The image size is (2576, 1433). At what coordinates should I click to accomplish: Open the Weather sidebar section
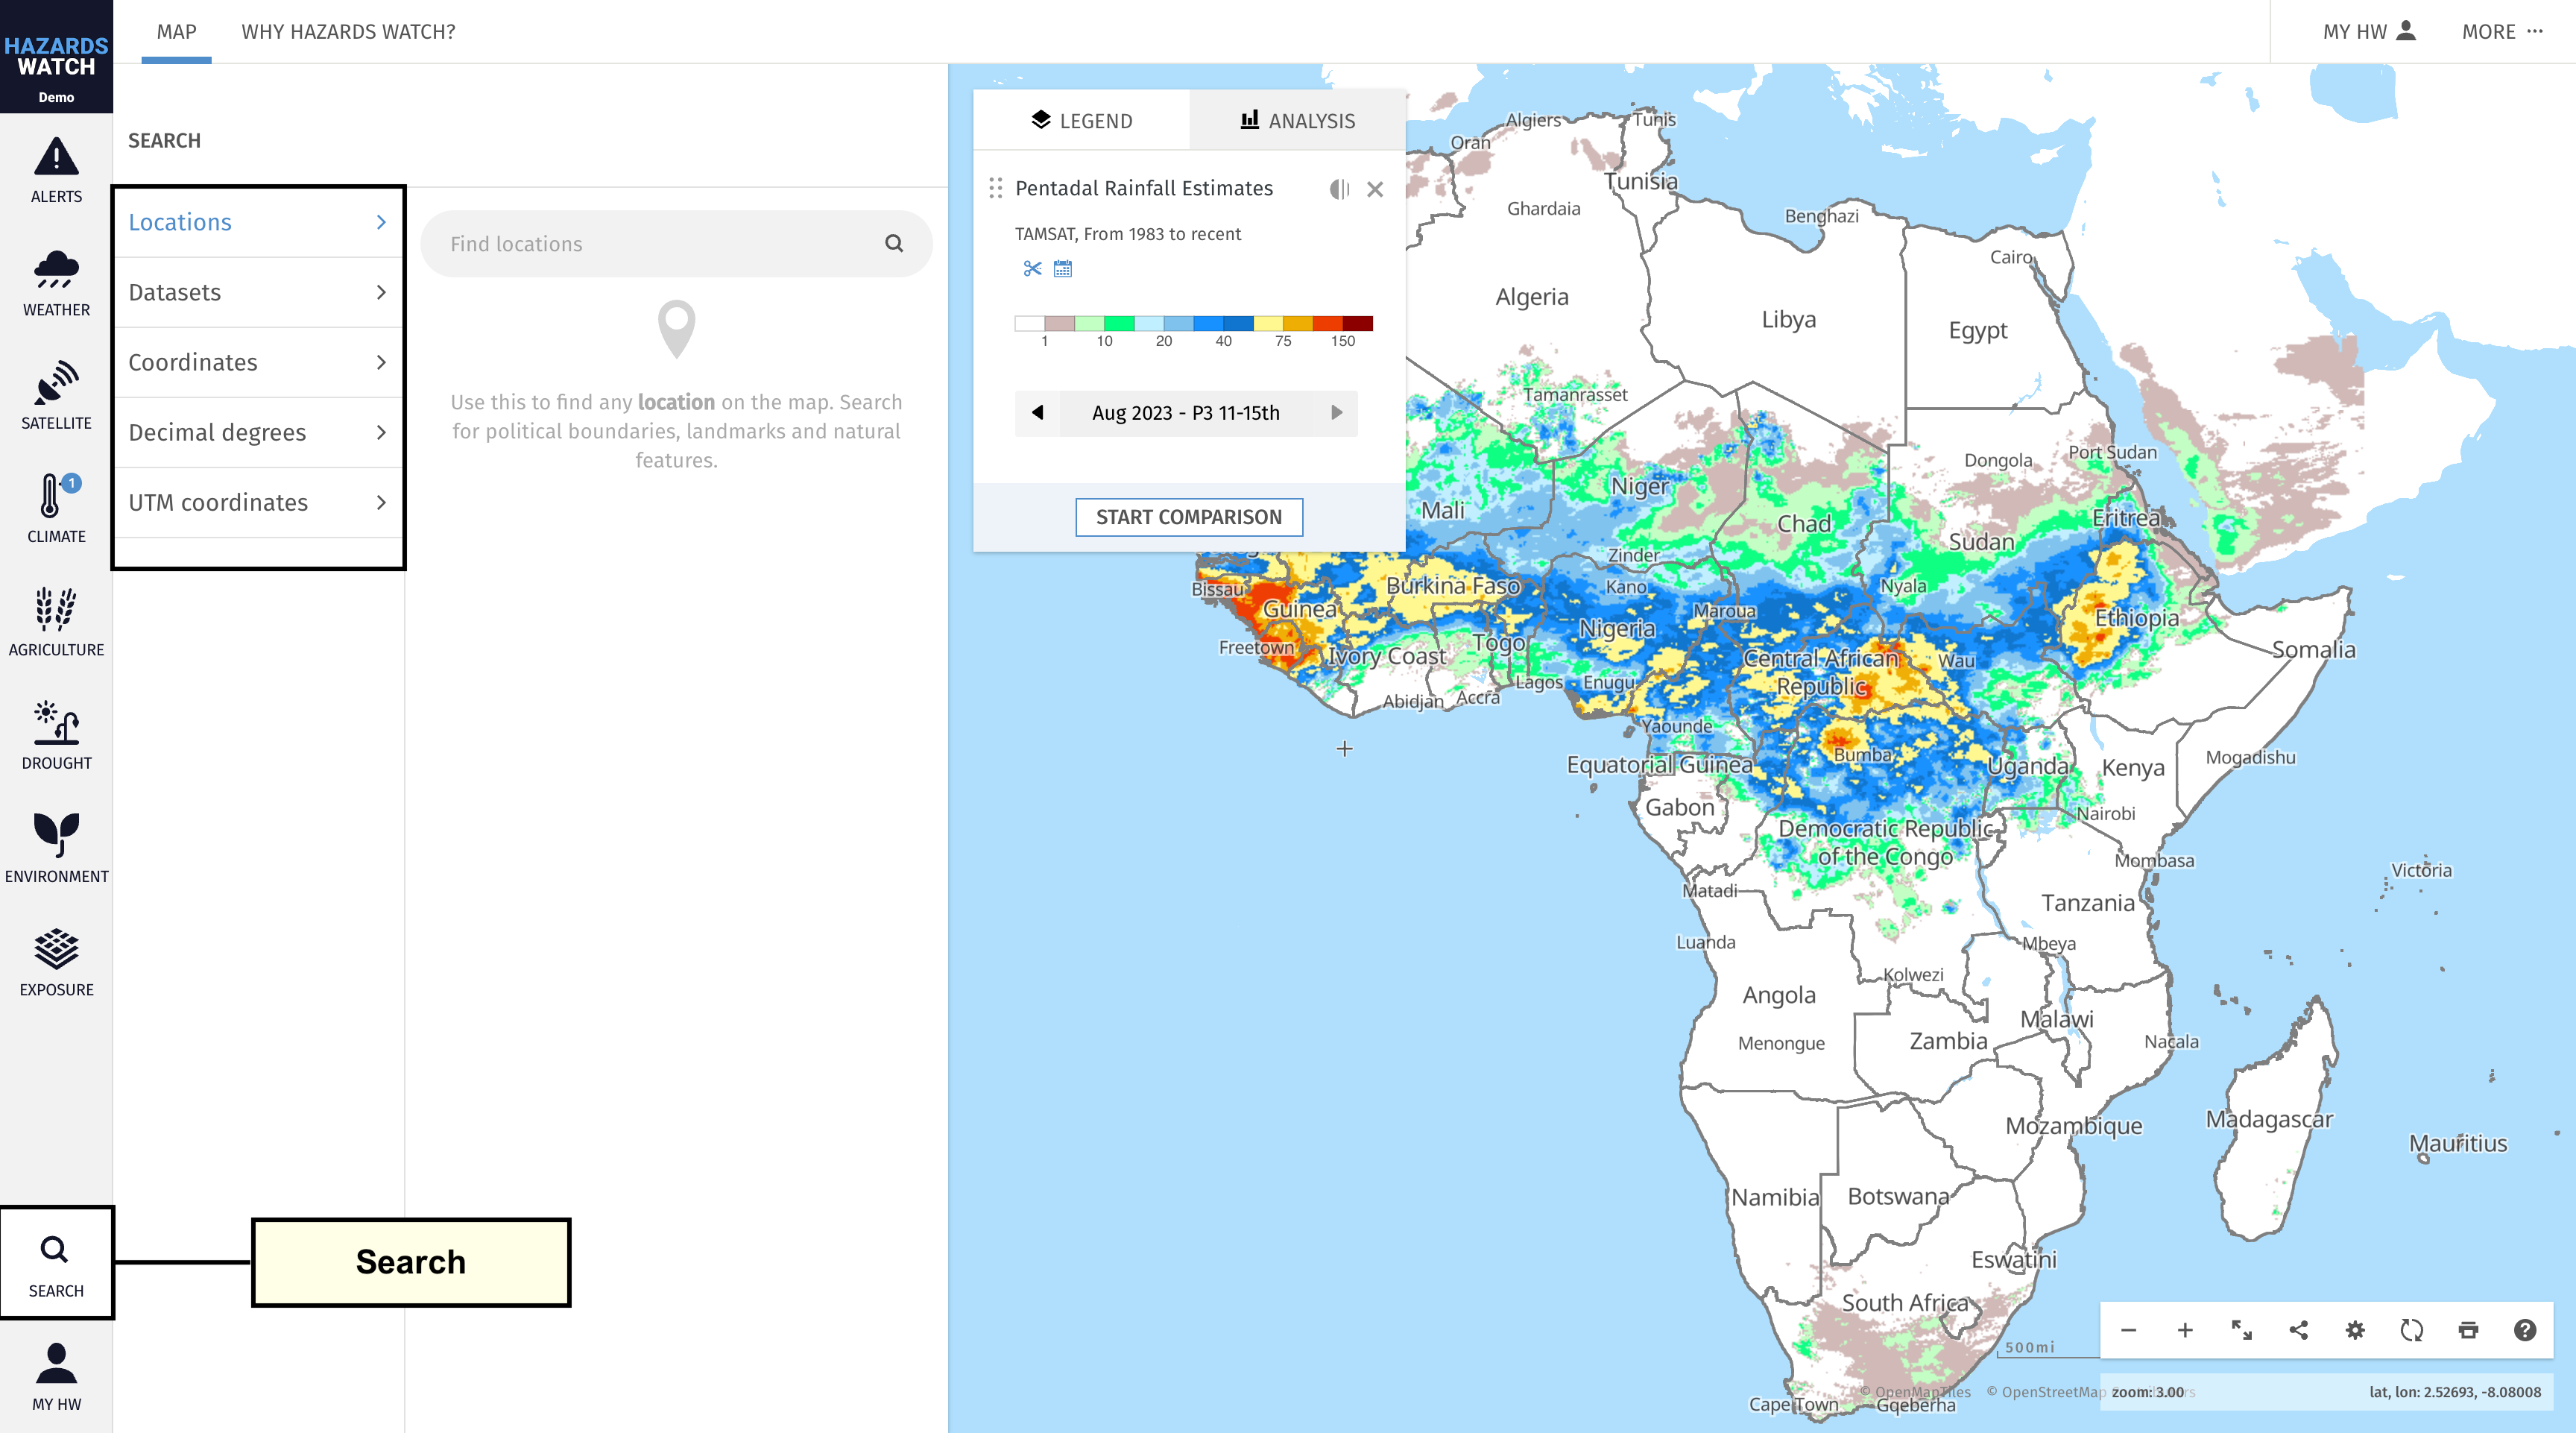click(56, 284)
